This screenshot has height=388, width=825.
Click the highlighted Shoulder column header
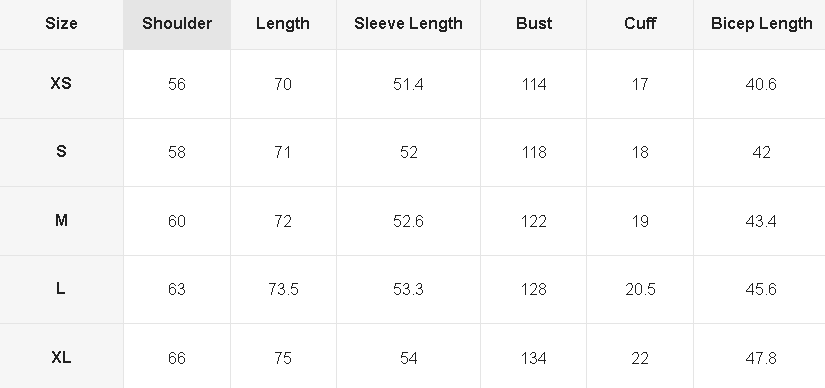coord(177,24)
